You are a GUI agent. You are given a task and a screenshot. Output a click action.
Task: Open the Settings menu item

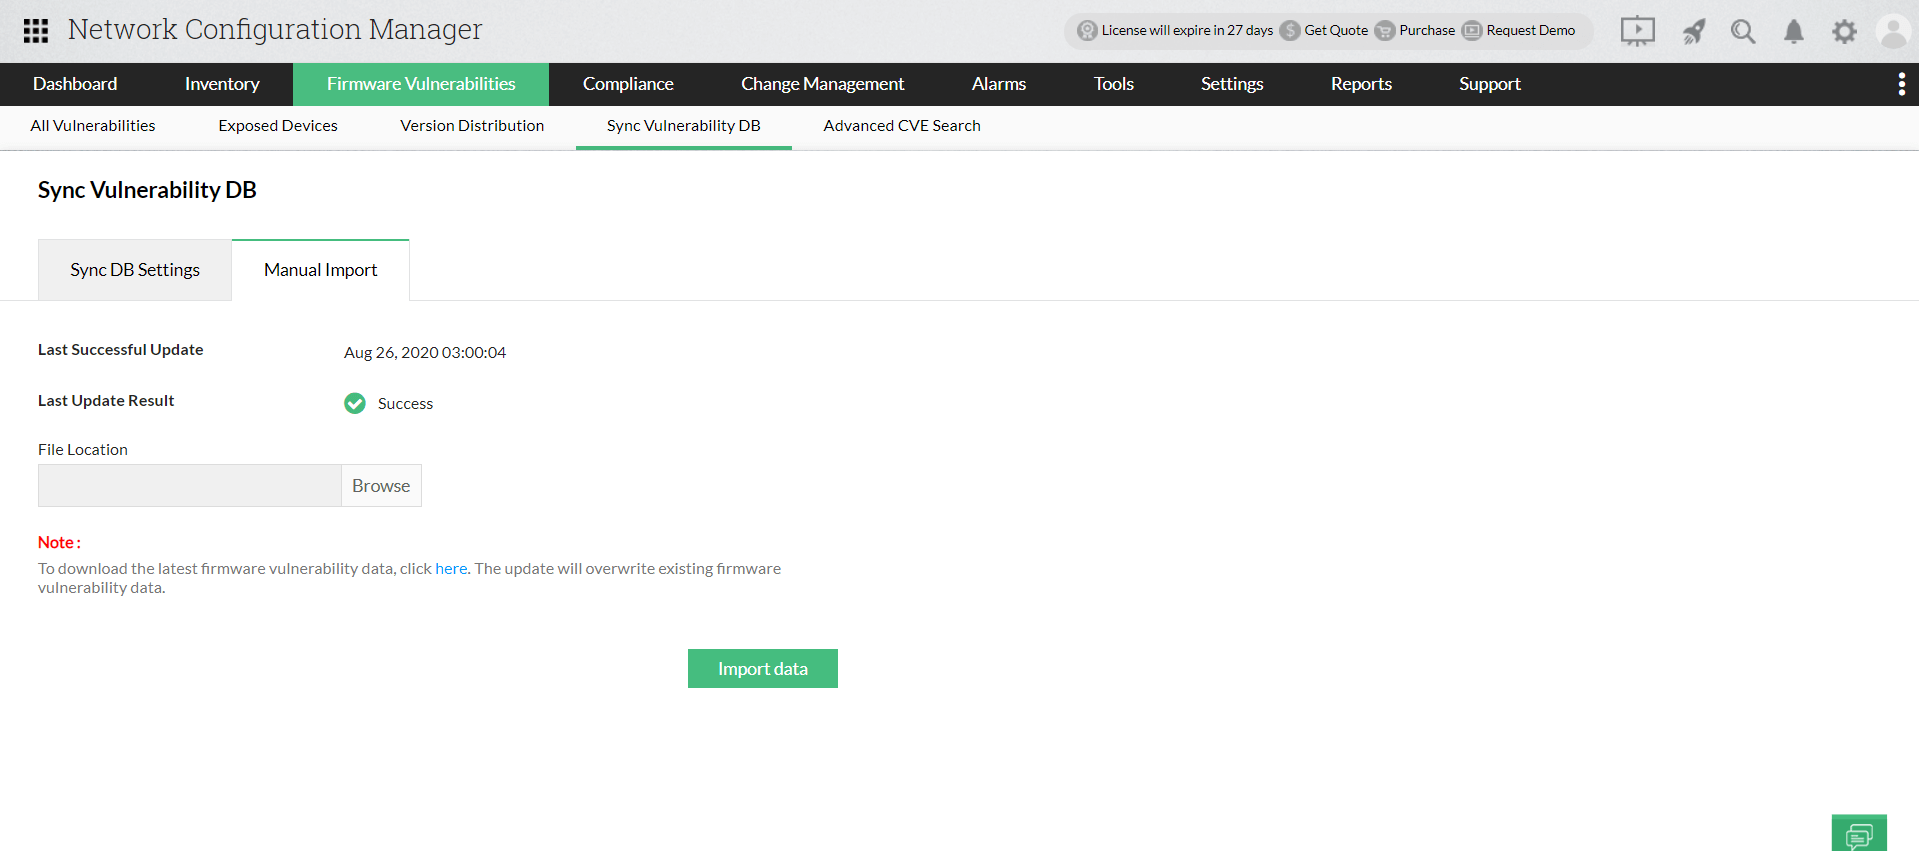[x=1232, y=84]
